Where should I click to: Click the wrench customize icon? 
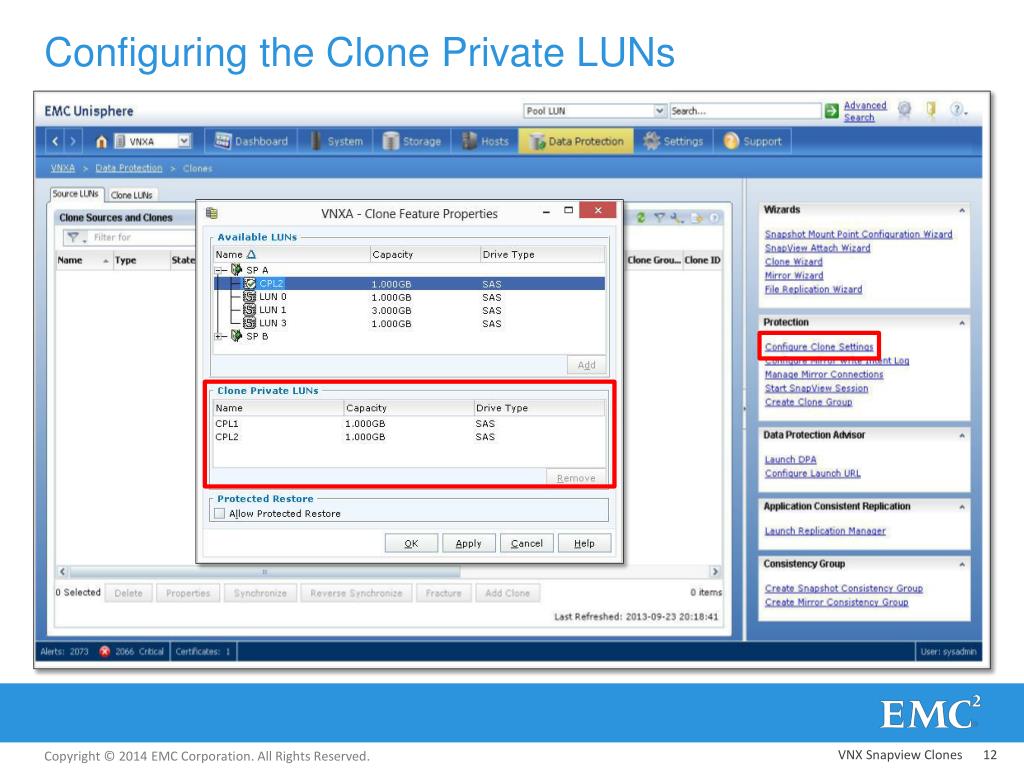[x=677, y=217]
